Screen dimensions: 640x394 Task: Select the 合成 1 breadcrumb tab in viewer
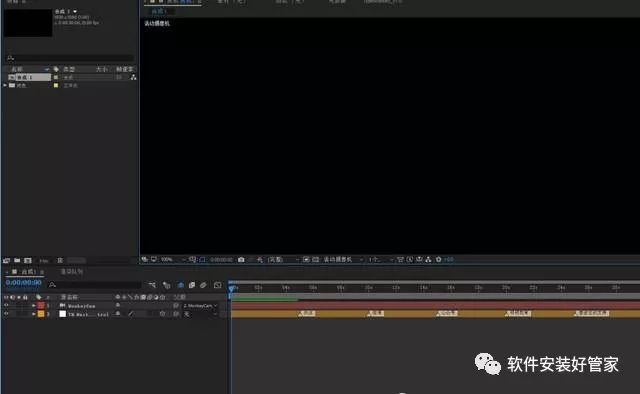(x=159, y=11)
